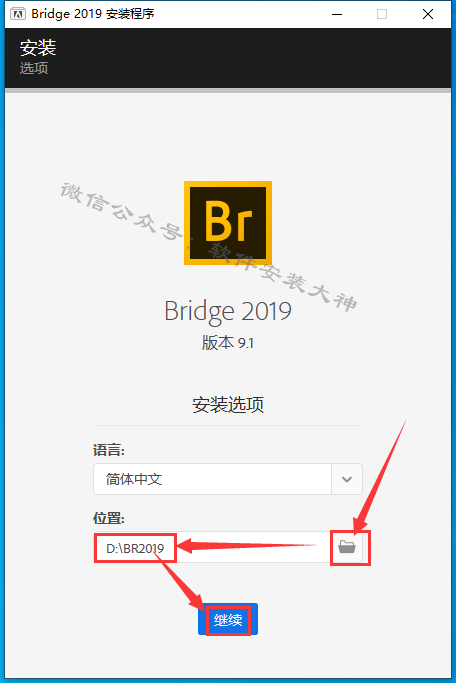Click the 语言: label
Screen dimensions: 456x683
coord(109,450)
